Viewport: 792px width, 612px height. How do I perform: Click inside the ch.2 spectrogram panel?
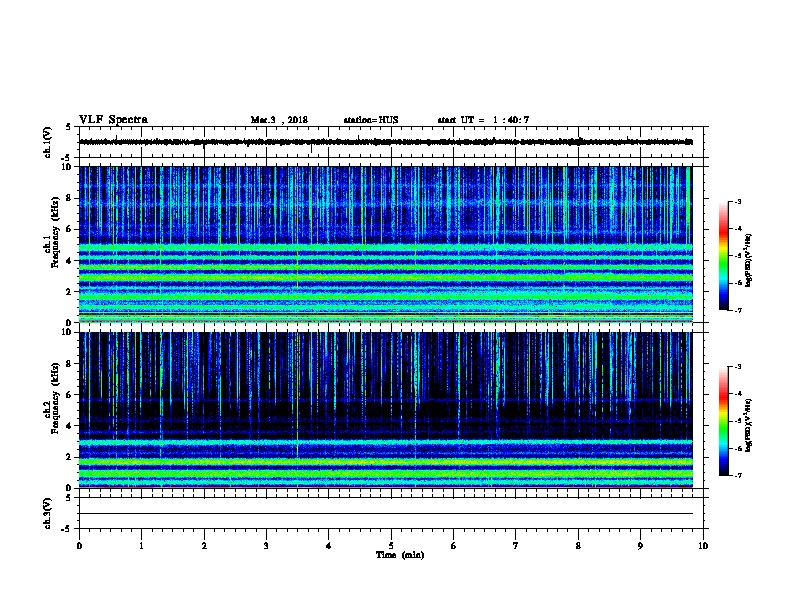point(386,410)
